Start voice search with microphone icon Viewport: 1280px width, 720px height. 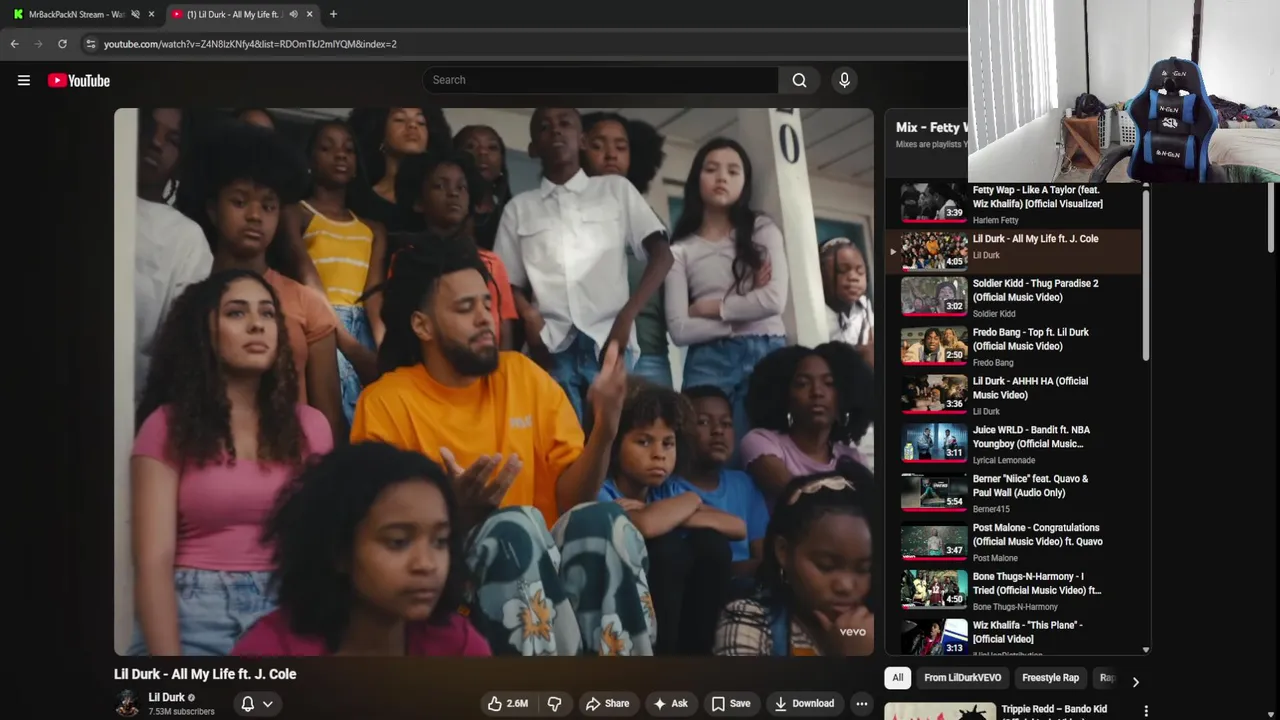click(844, 80)
